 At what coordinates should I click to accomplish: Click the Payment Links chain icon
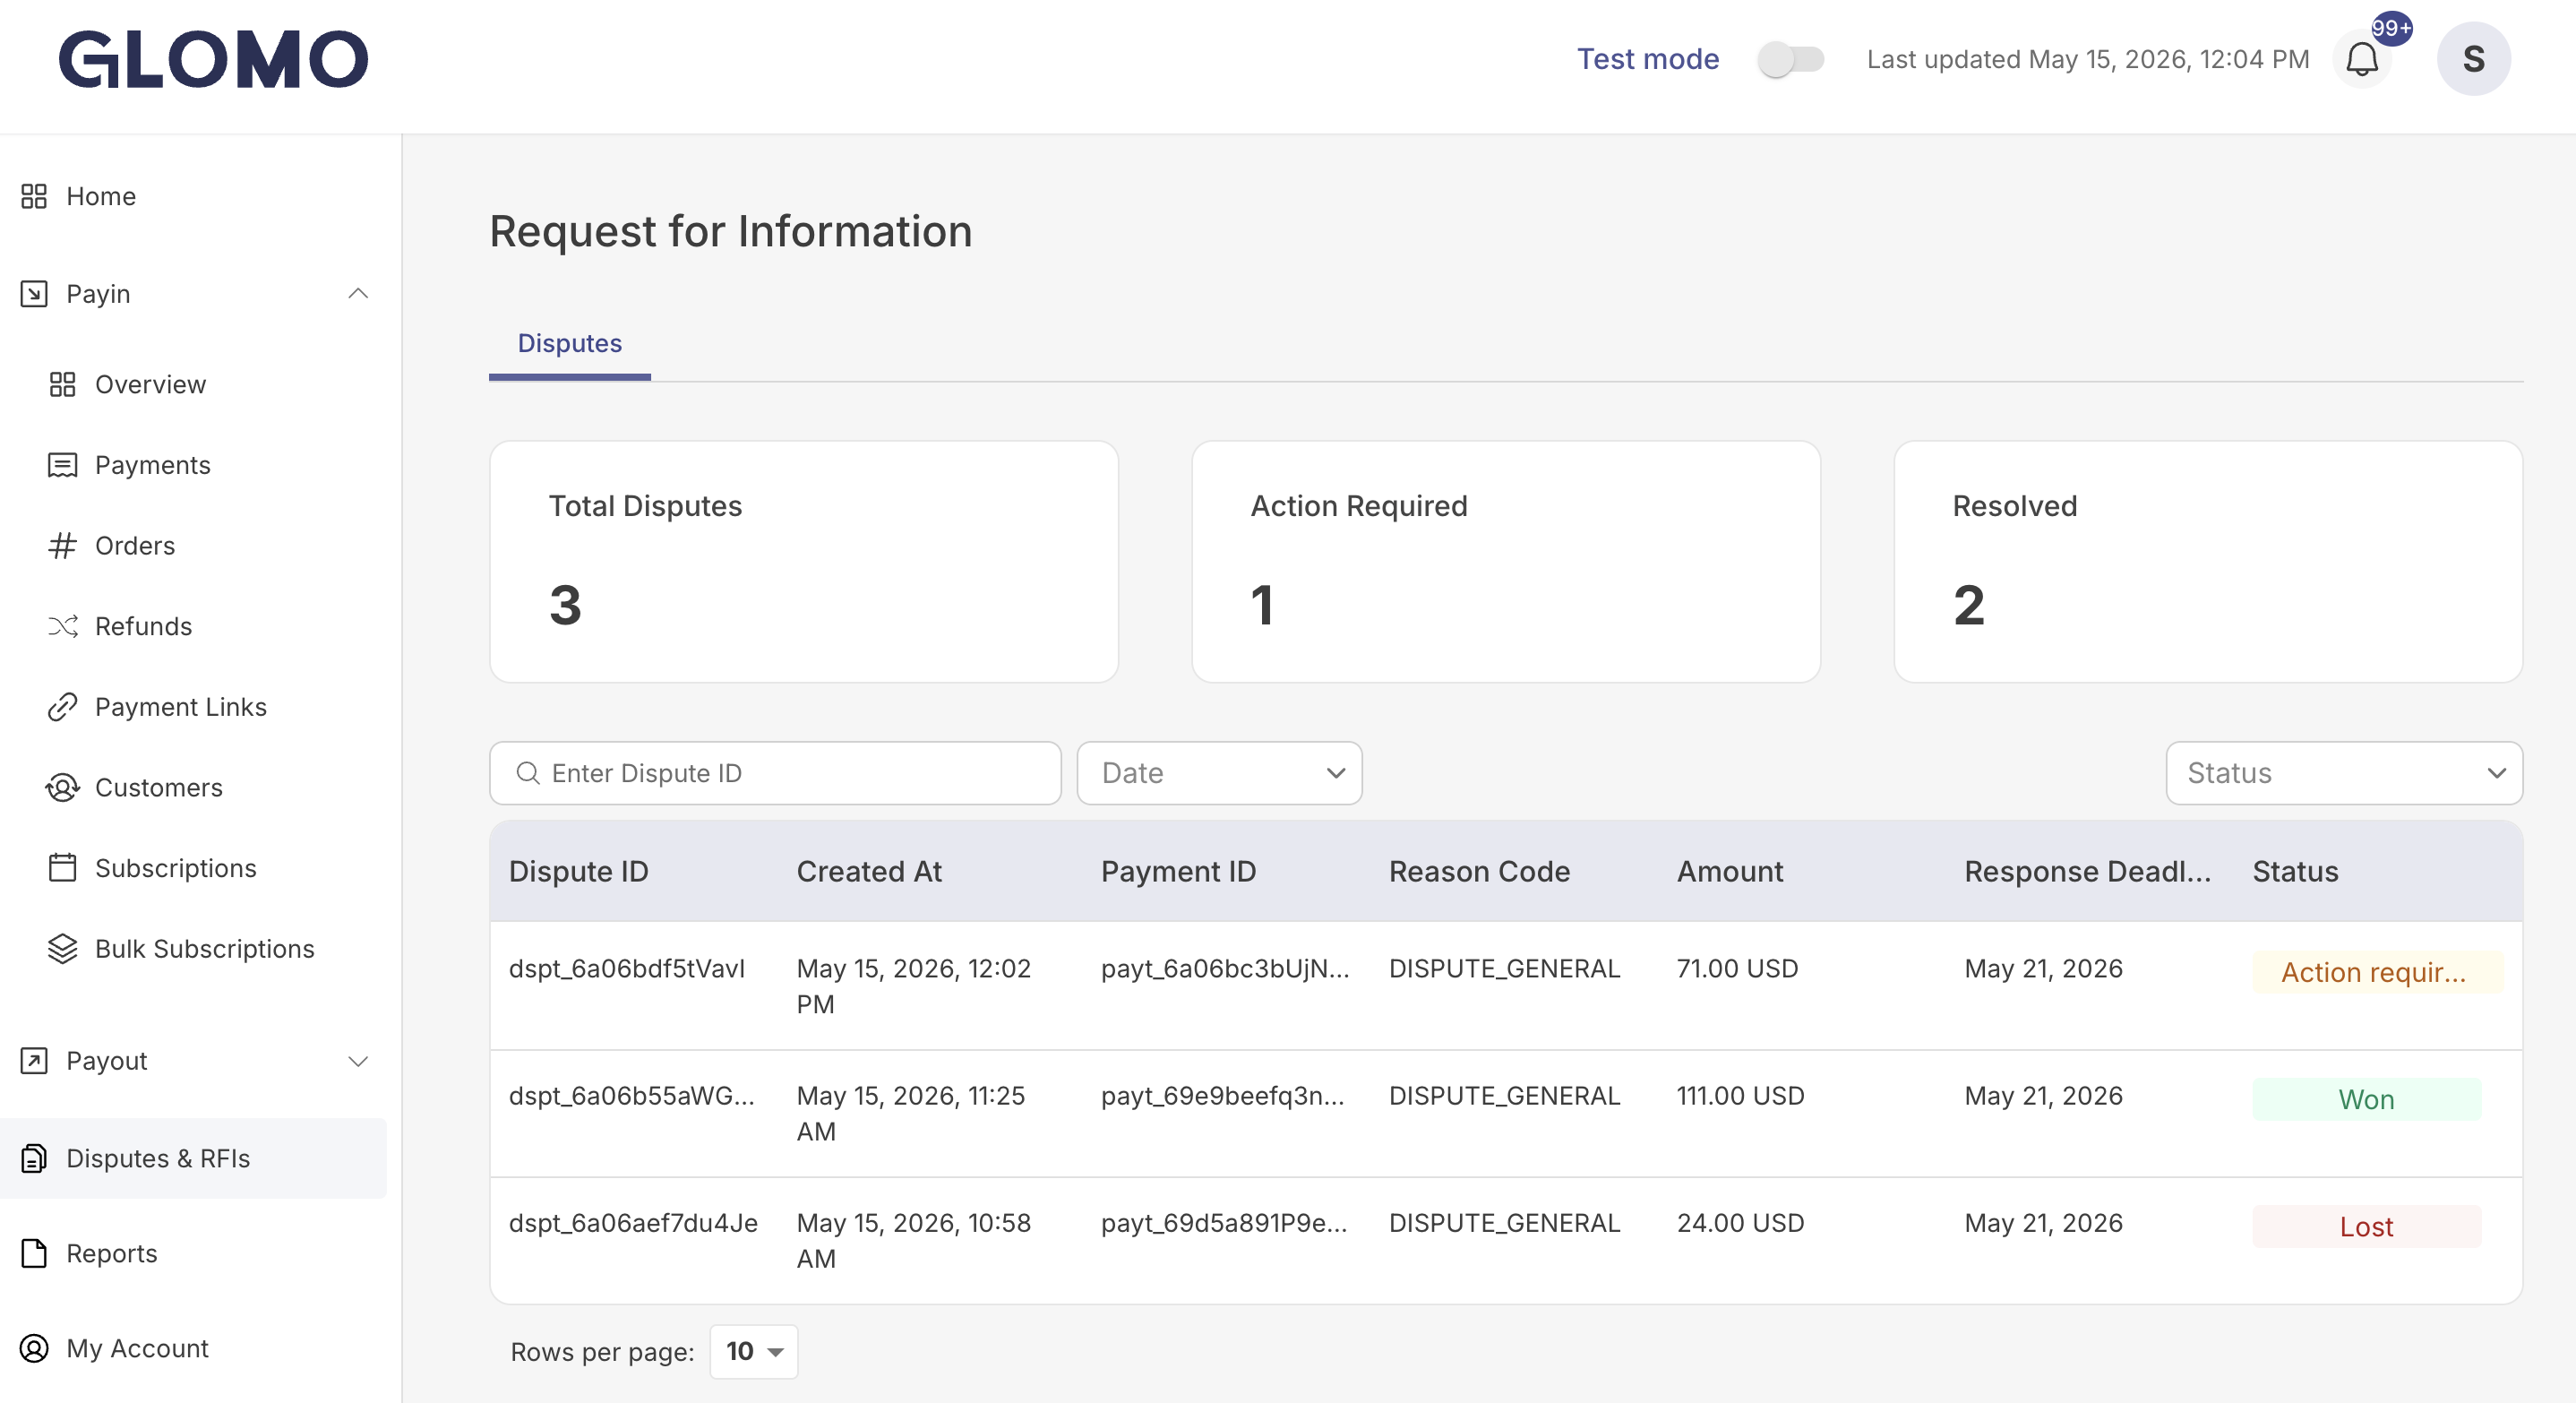coord(63,707)
